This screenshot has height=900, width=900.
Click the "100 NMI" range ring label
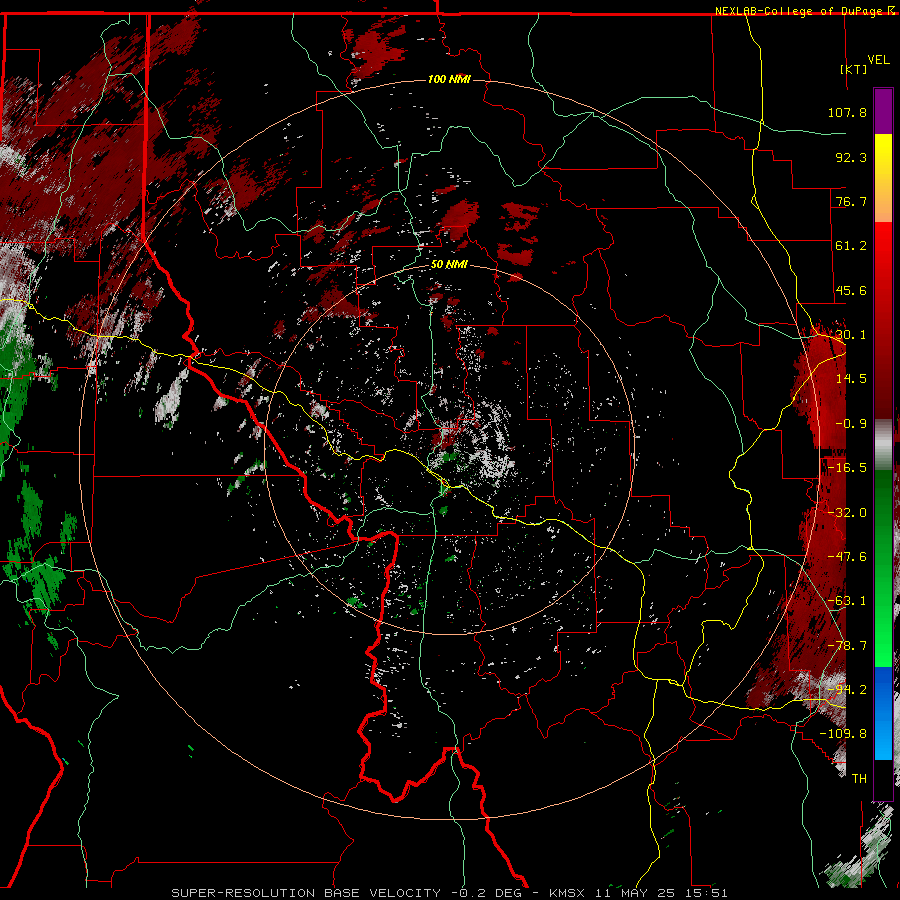point(449,79)
